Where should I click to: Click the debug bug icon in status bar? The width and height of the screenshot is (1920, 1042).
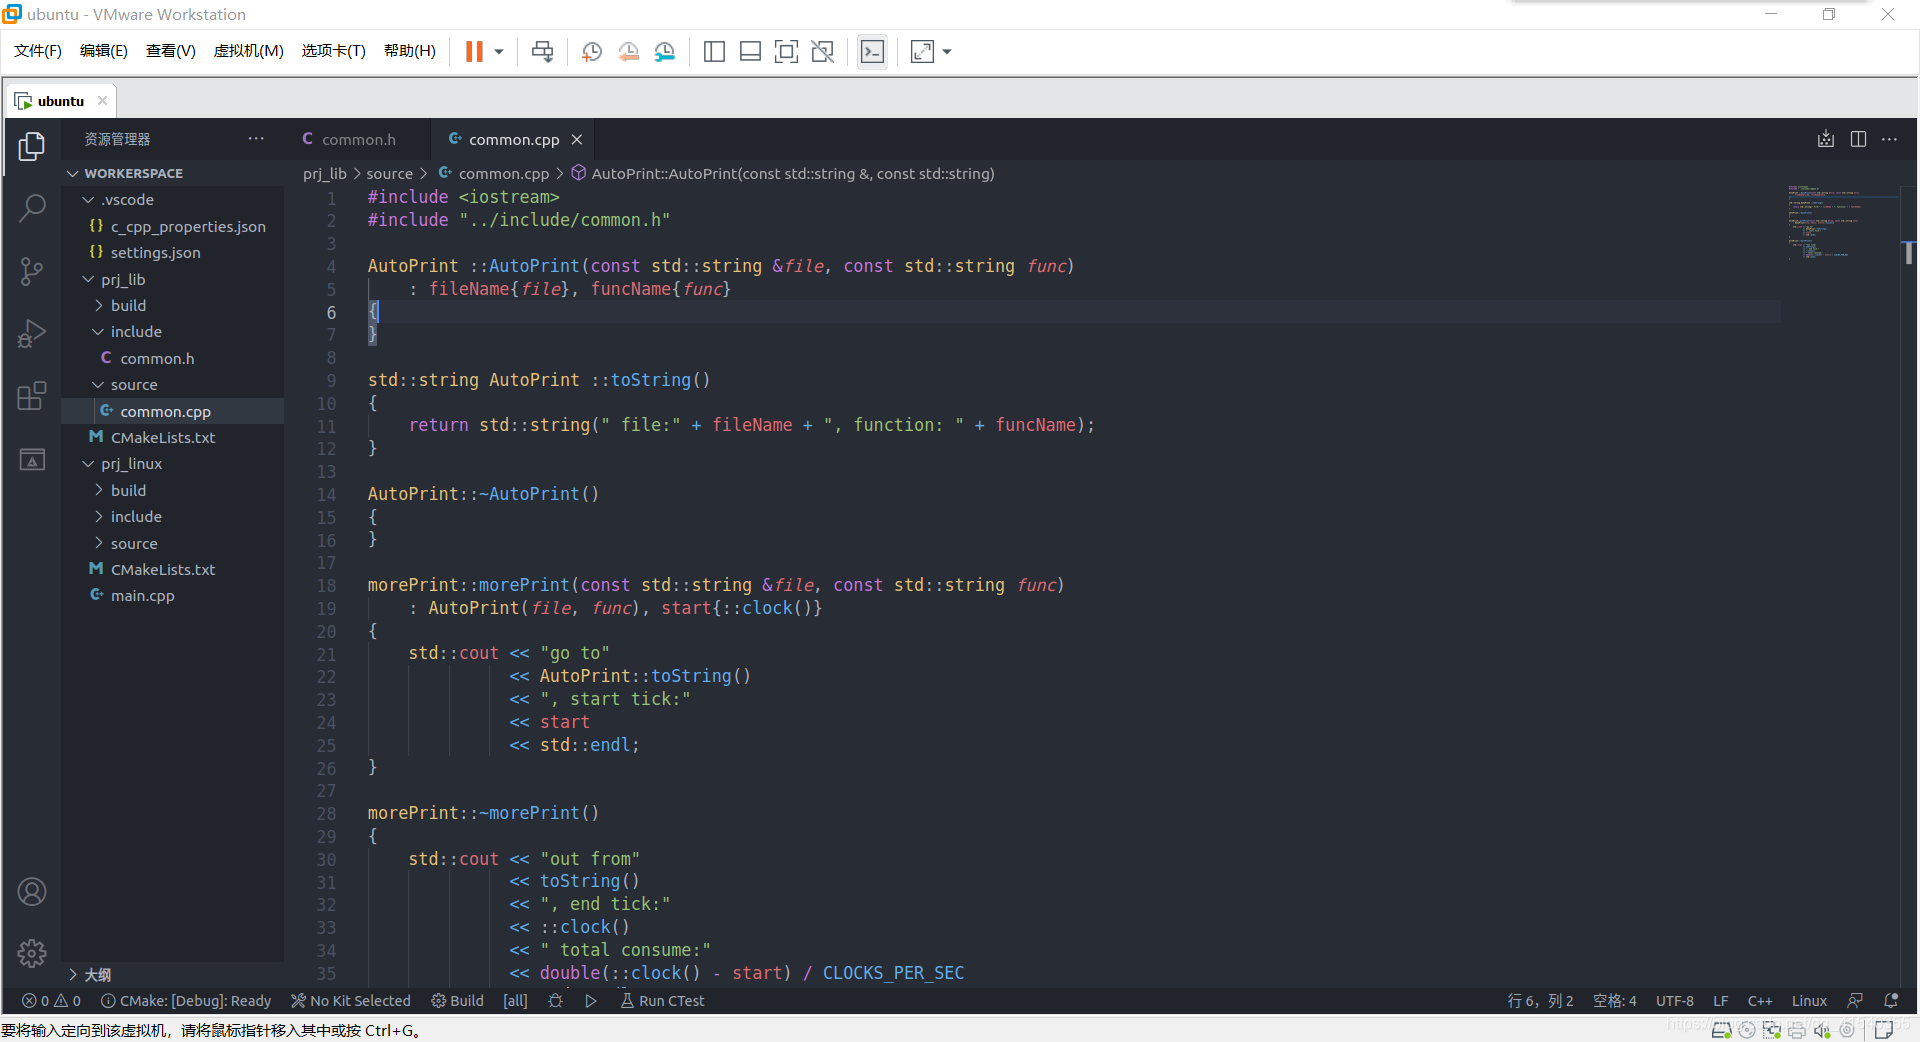[556, 1001]
